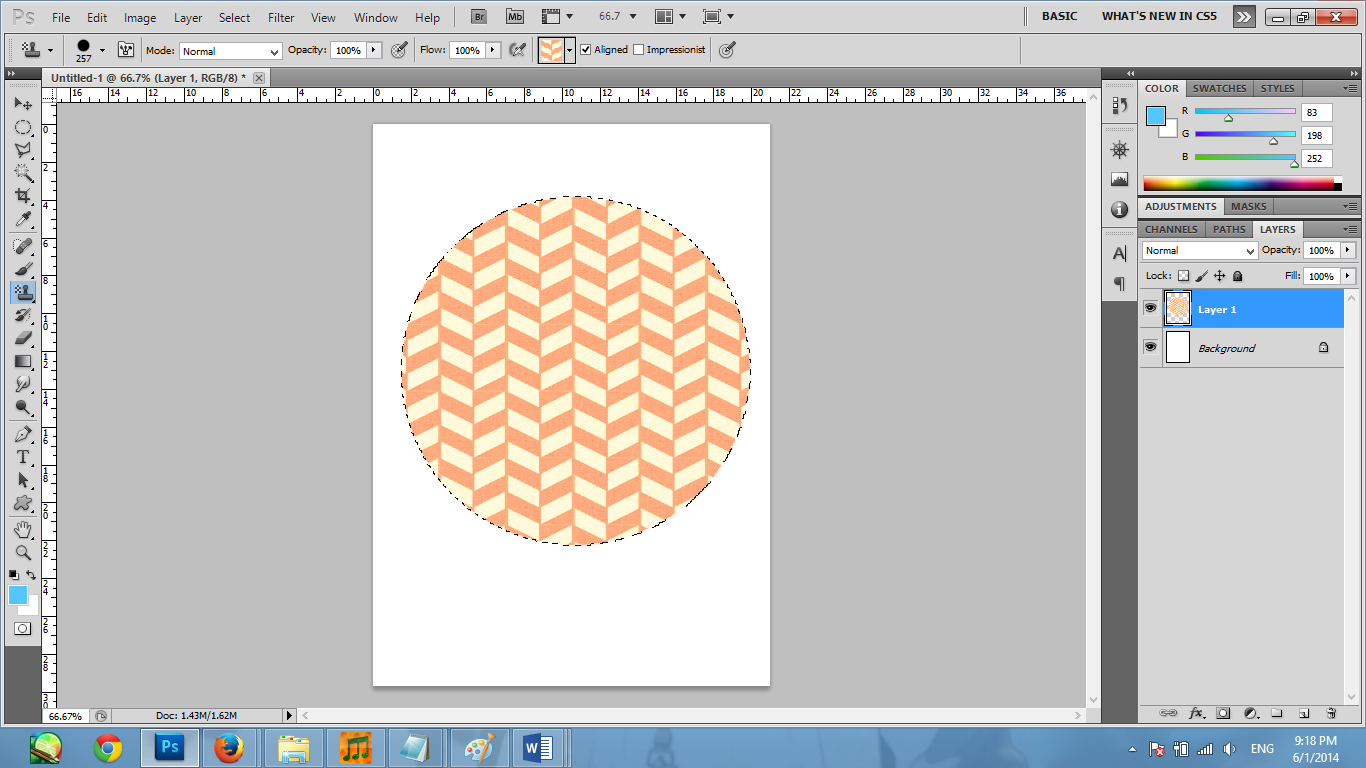This screenshot has height=768, width=1366.
Task: Select the Eyedropper tool
Action: tap(23, 220)
